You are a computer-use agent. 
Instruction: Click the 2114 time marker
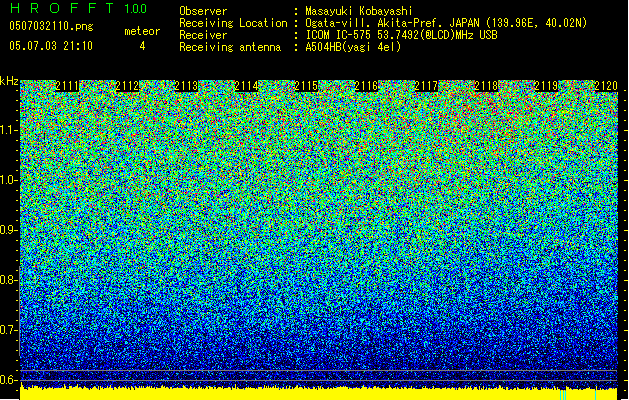coord(246,86)
